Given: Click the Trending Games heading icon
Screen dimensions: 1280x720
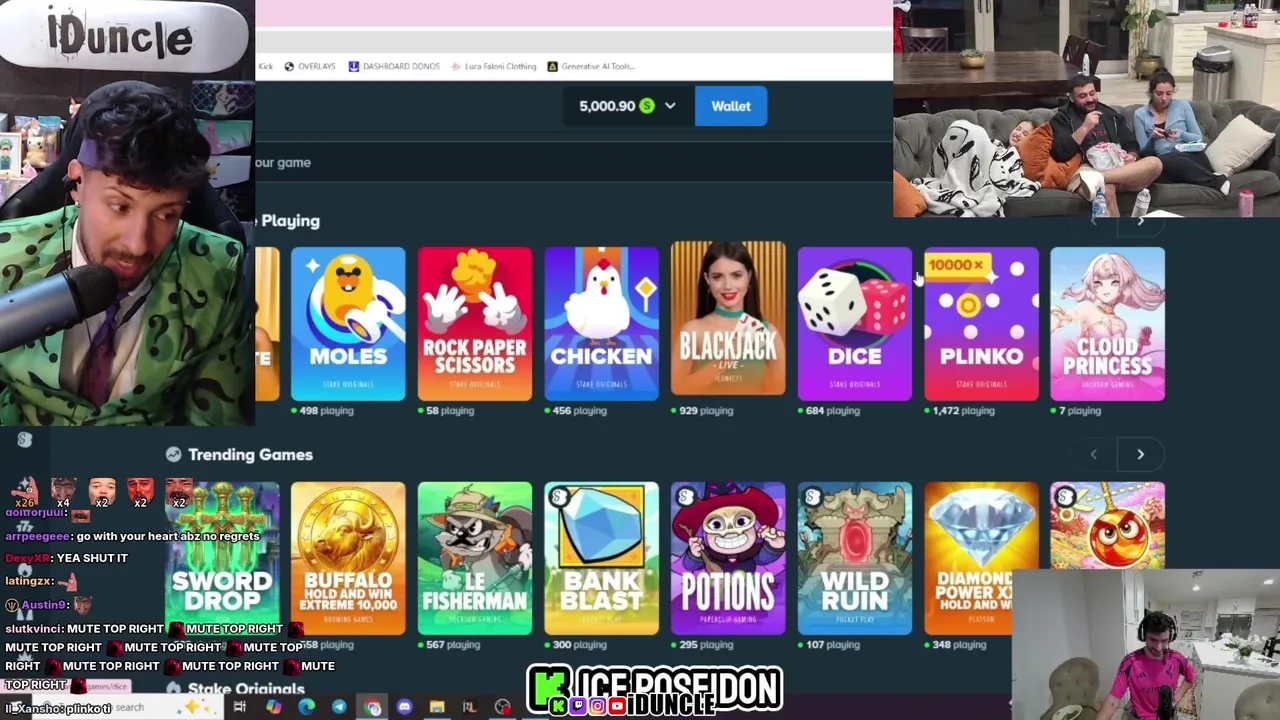Looking at the screenshot, I should (173, 454).
